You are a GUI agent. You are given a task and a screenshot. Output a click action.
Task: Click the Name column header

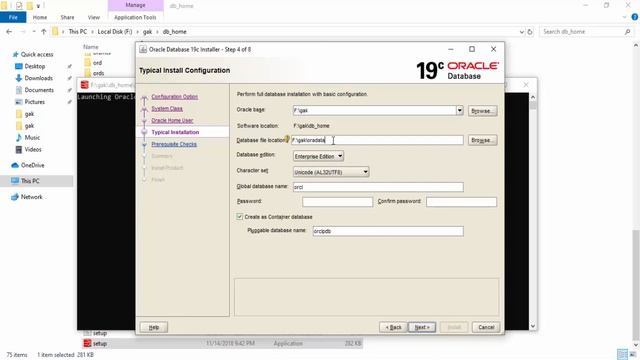point(91,47)
